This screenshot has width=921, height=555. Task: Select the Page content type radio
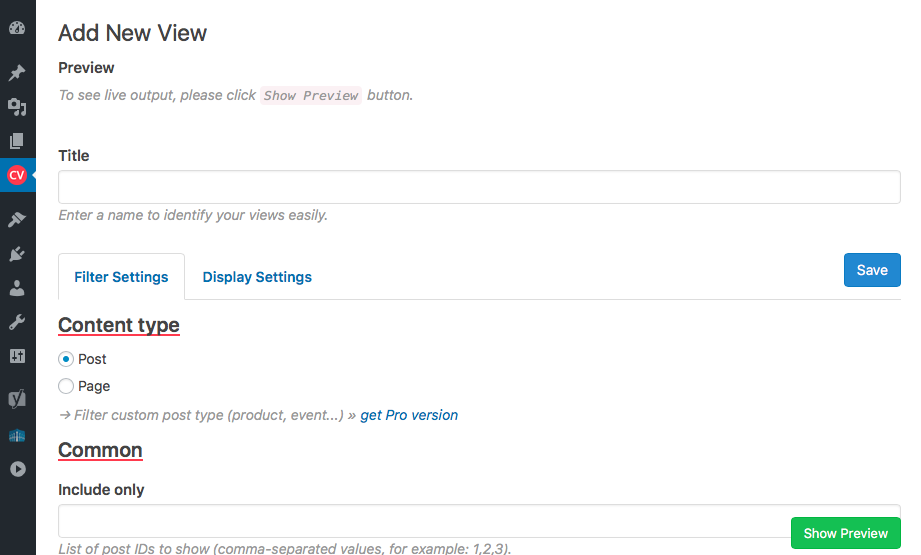(x=66, y=386)
